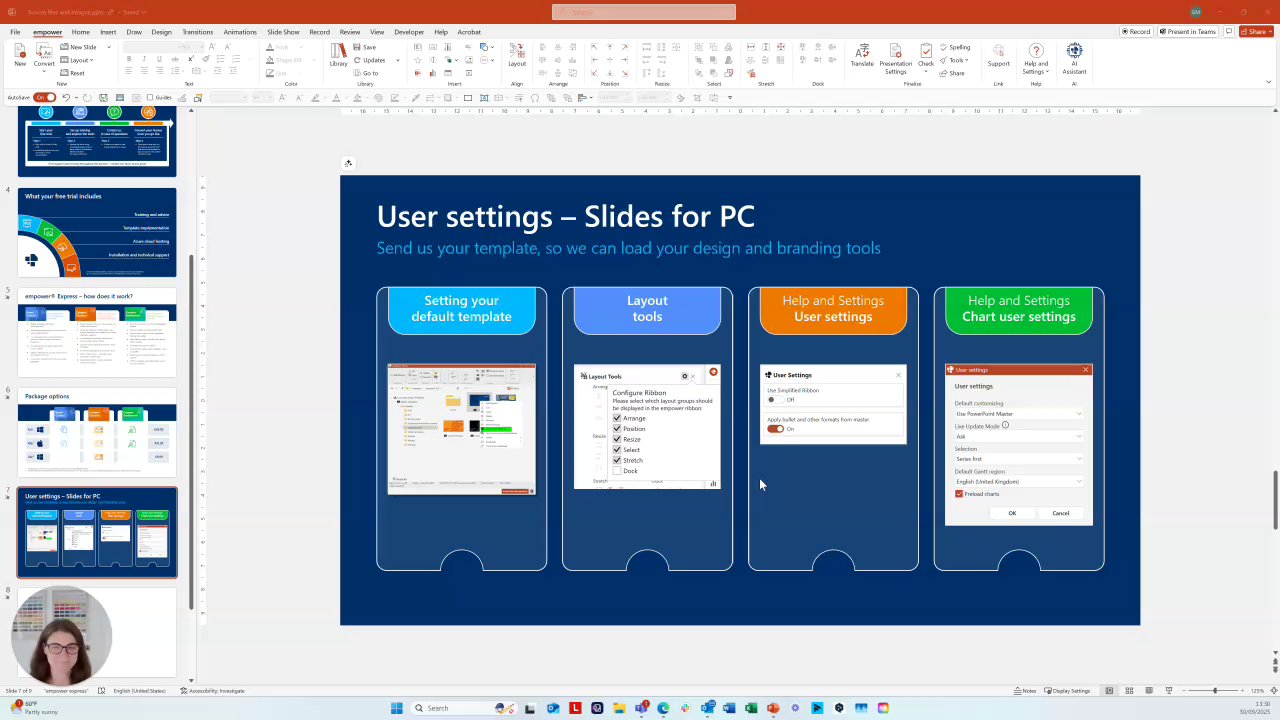Toggle AutoSave switch
Image resolution: width=1280 pixels, height=720 pixels.
(x=43, y=98)
